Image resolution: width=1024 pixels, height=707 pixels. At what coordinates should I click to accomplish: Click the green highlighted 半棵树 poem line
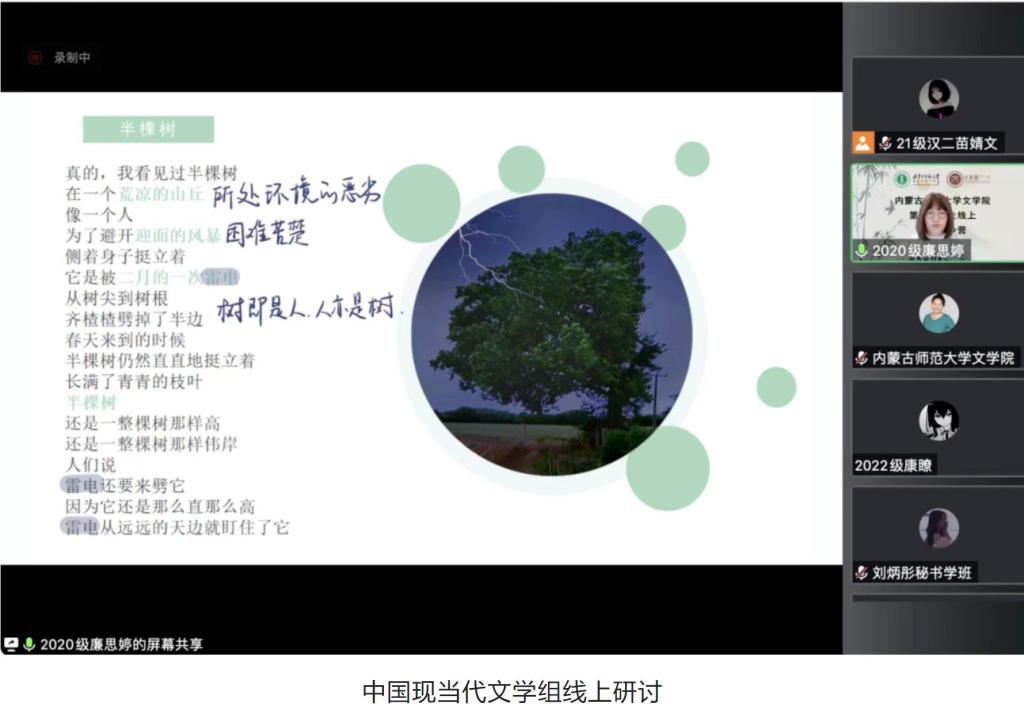(91, 402)
